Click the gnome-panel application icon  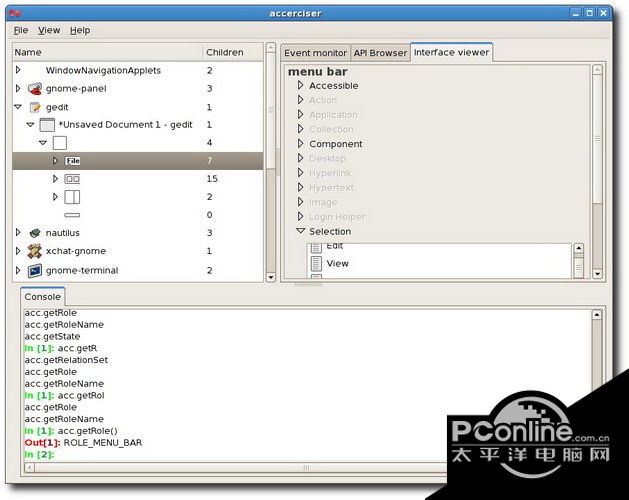pos(34,88)
